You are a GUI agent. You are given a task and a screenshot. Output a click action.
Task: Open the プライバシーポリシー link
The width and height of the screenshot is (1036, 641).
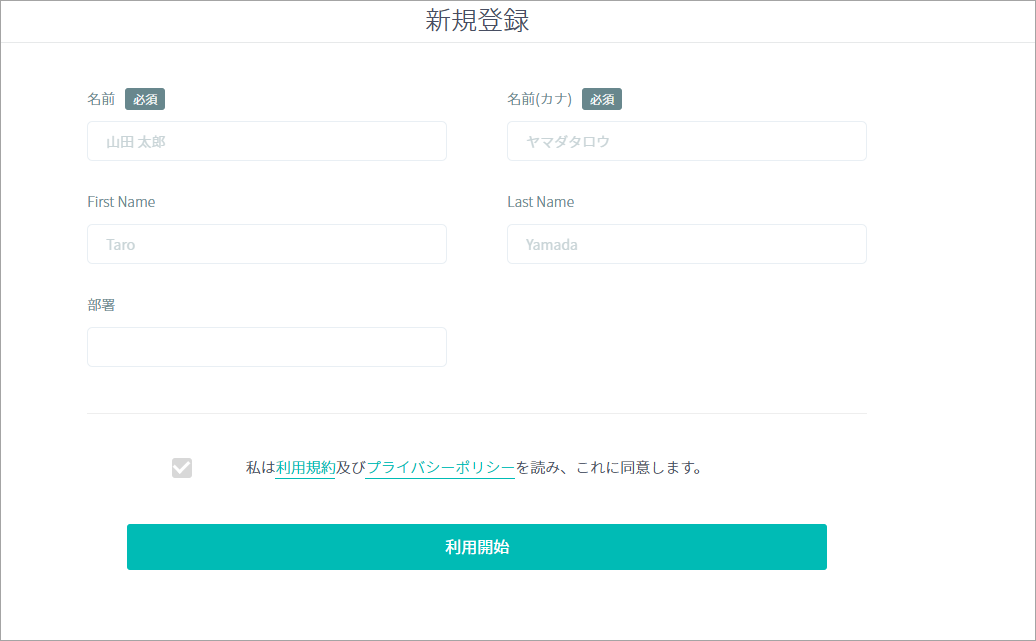click(440, 468)
